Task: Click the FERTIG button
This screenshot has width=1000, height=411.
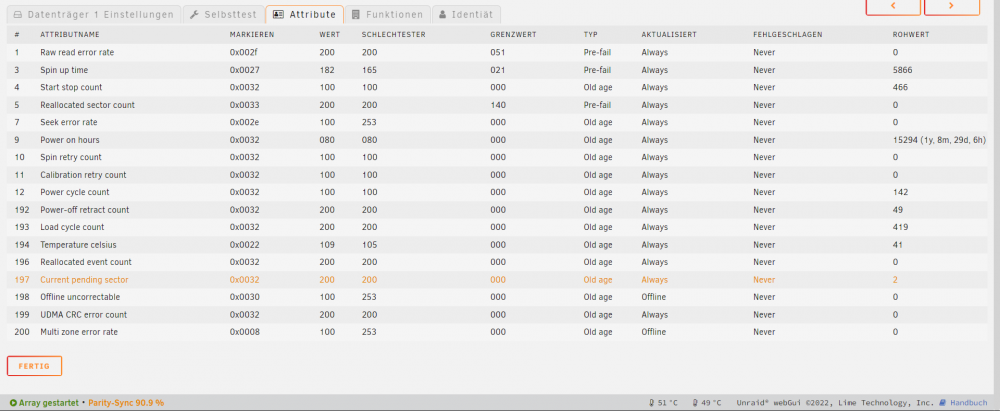Action: pyautogui.click(x=34, y=366)
